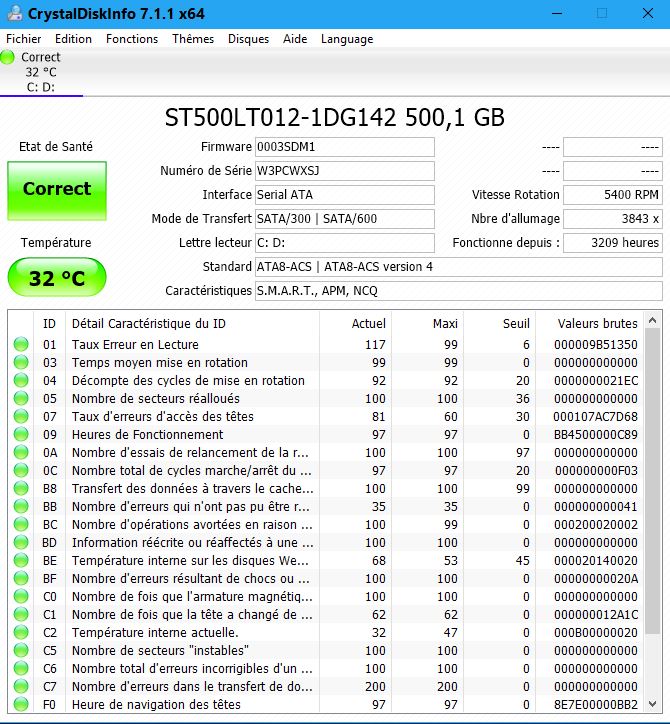
Task: Select the Heure de navigation des têtes text
Action: 156,705
